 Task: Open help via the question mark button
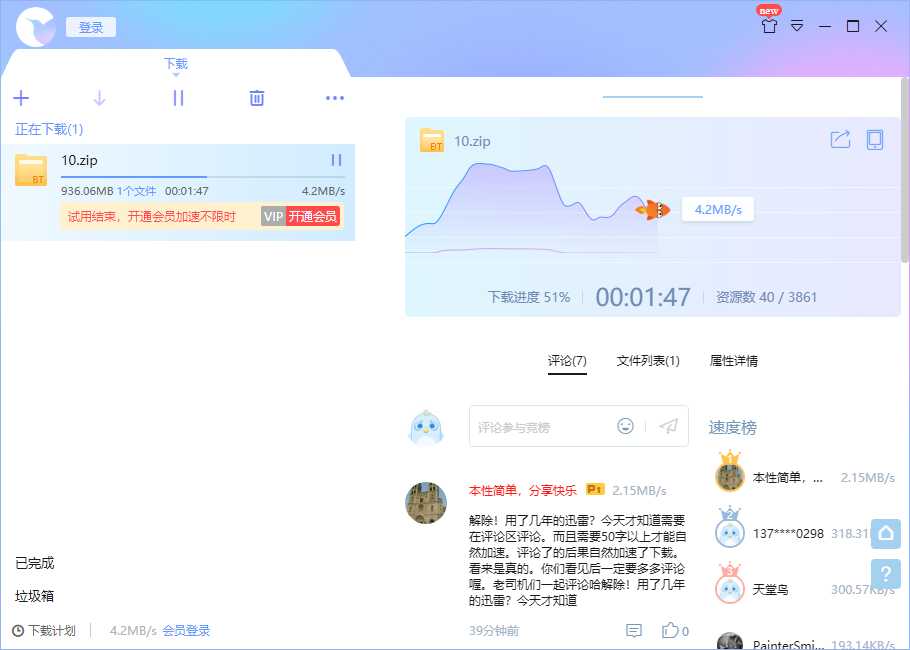[886, 574]
